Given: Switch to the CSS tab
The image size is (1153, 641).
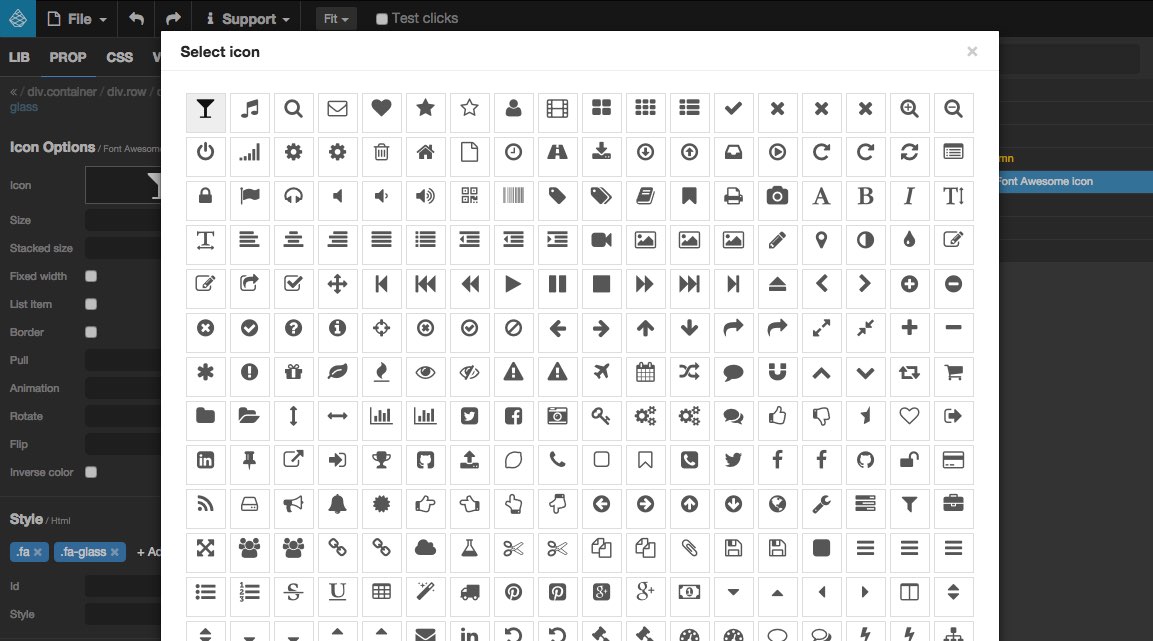Looking at the screenshot, I should [119, 57].
